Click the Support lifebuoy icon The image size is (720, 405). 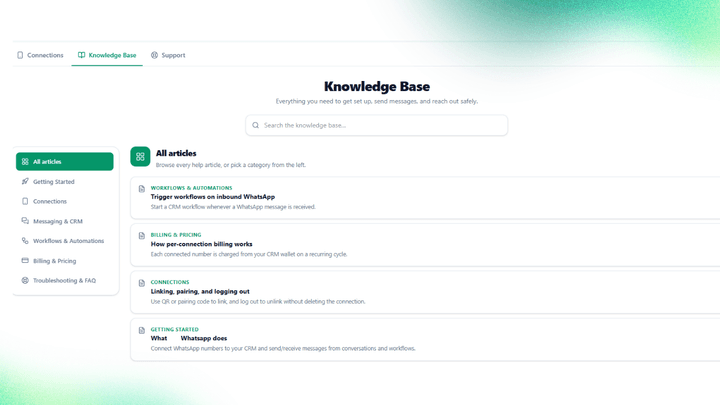[x=154, y=55]
